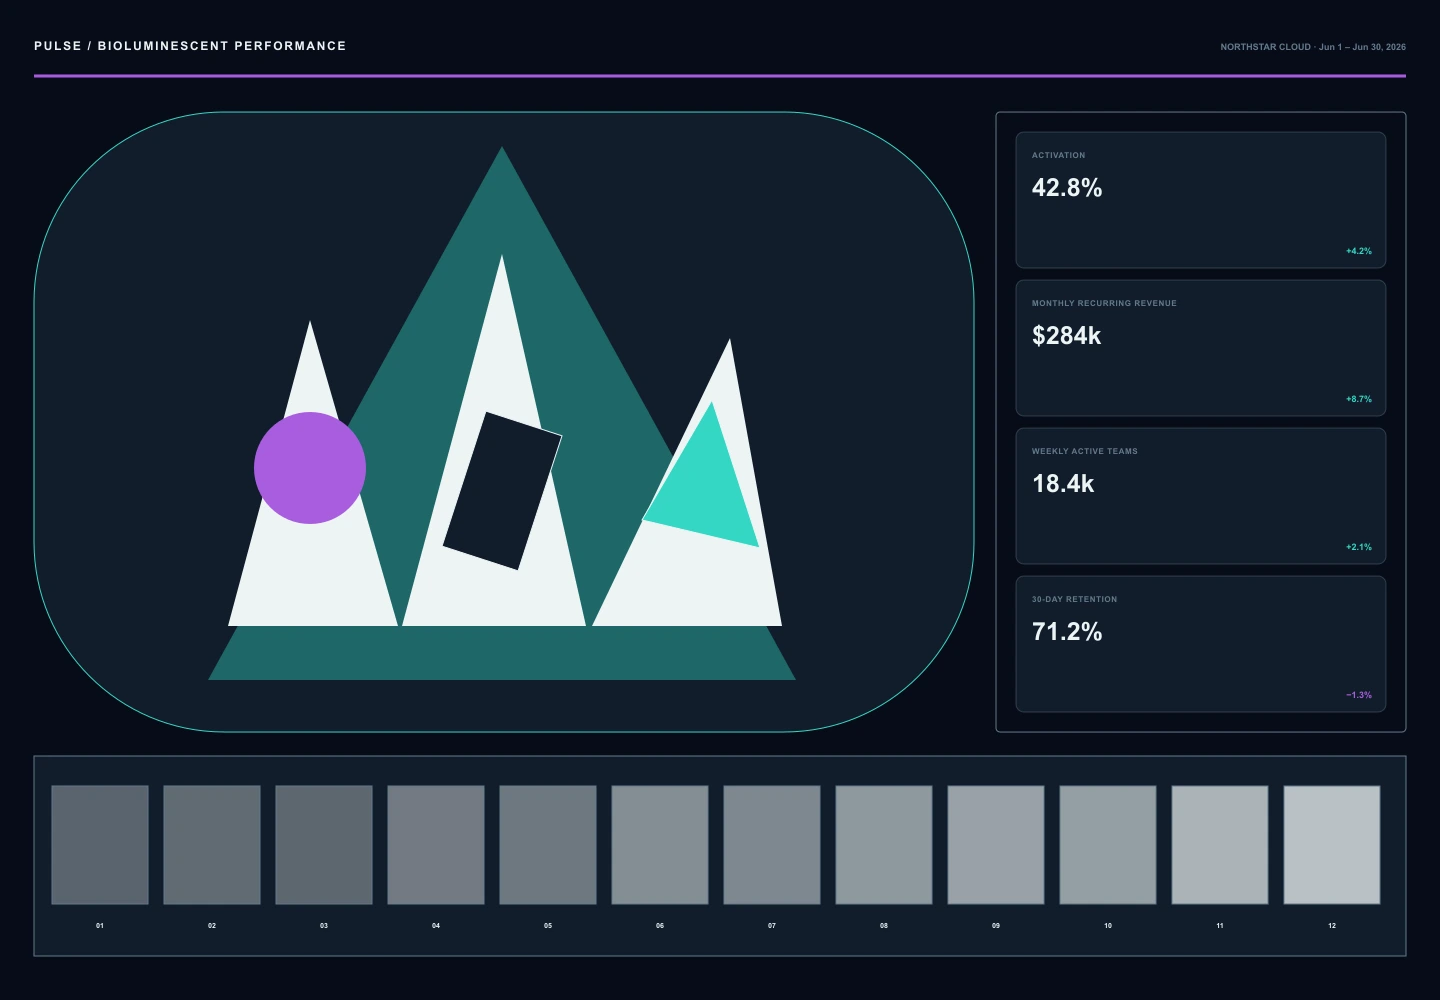The image size is (1440, 1000).
Task: Choose the lightest swatch numbered 12
Action: [x=1332, y=845]
